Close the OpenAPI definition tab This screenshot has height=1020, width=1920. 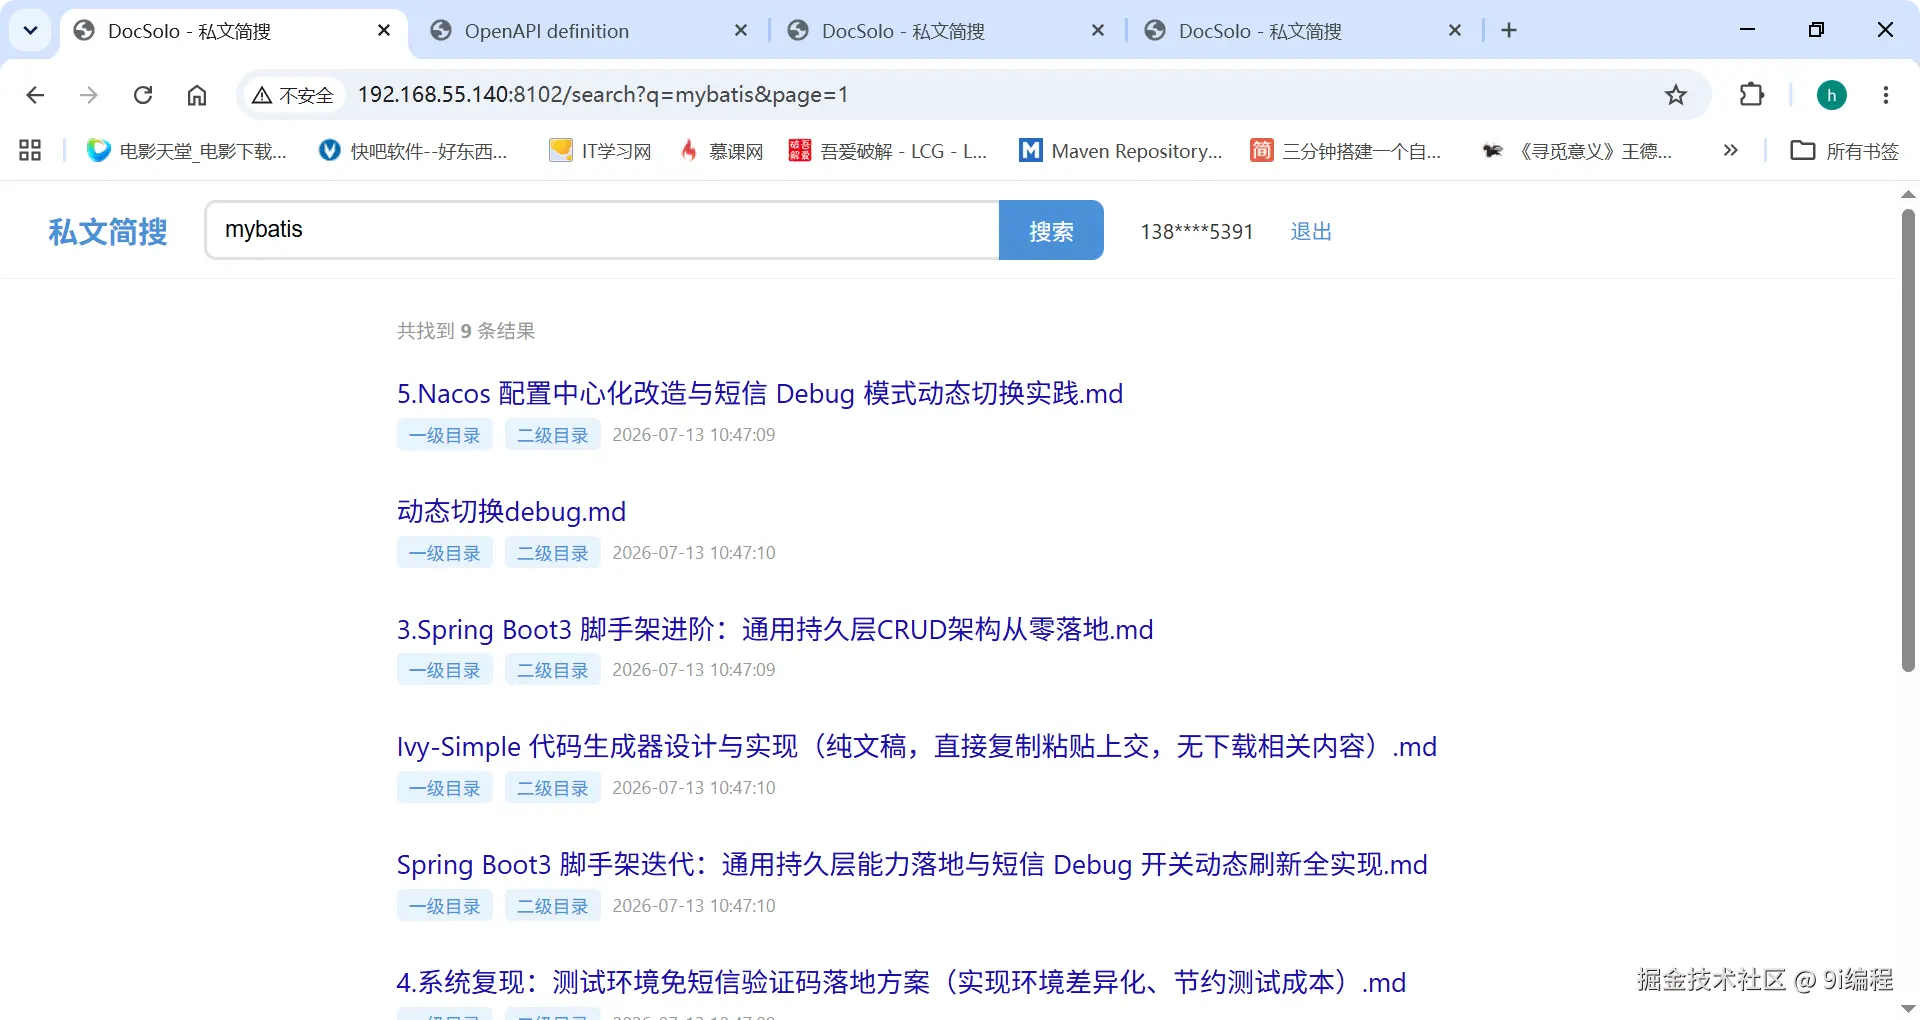coord(741,31)
